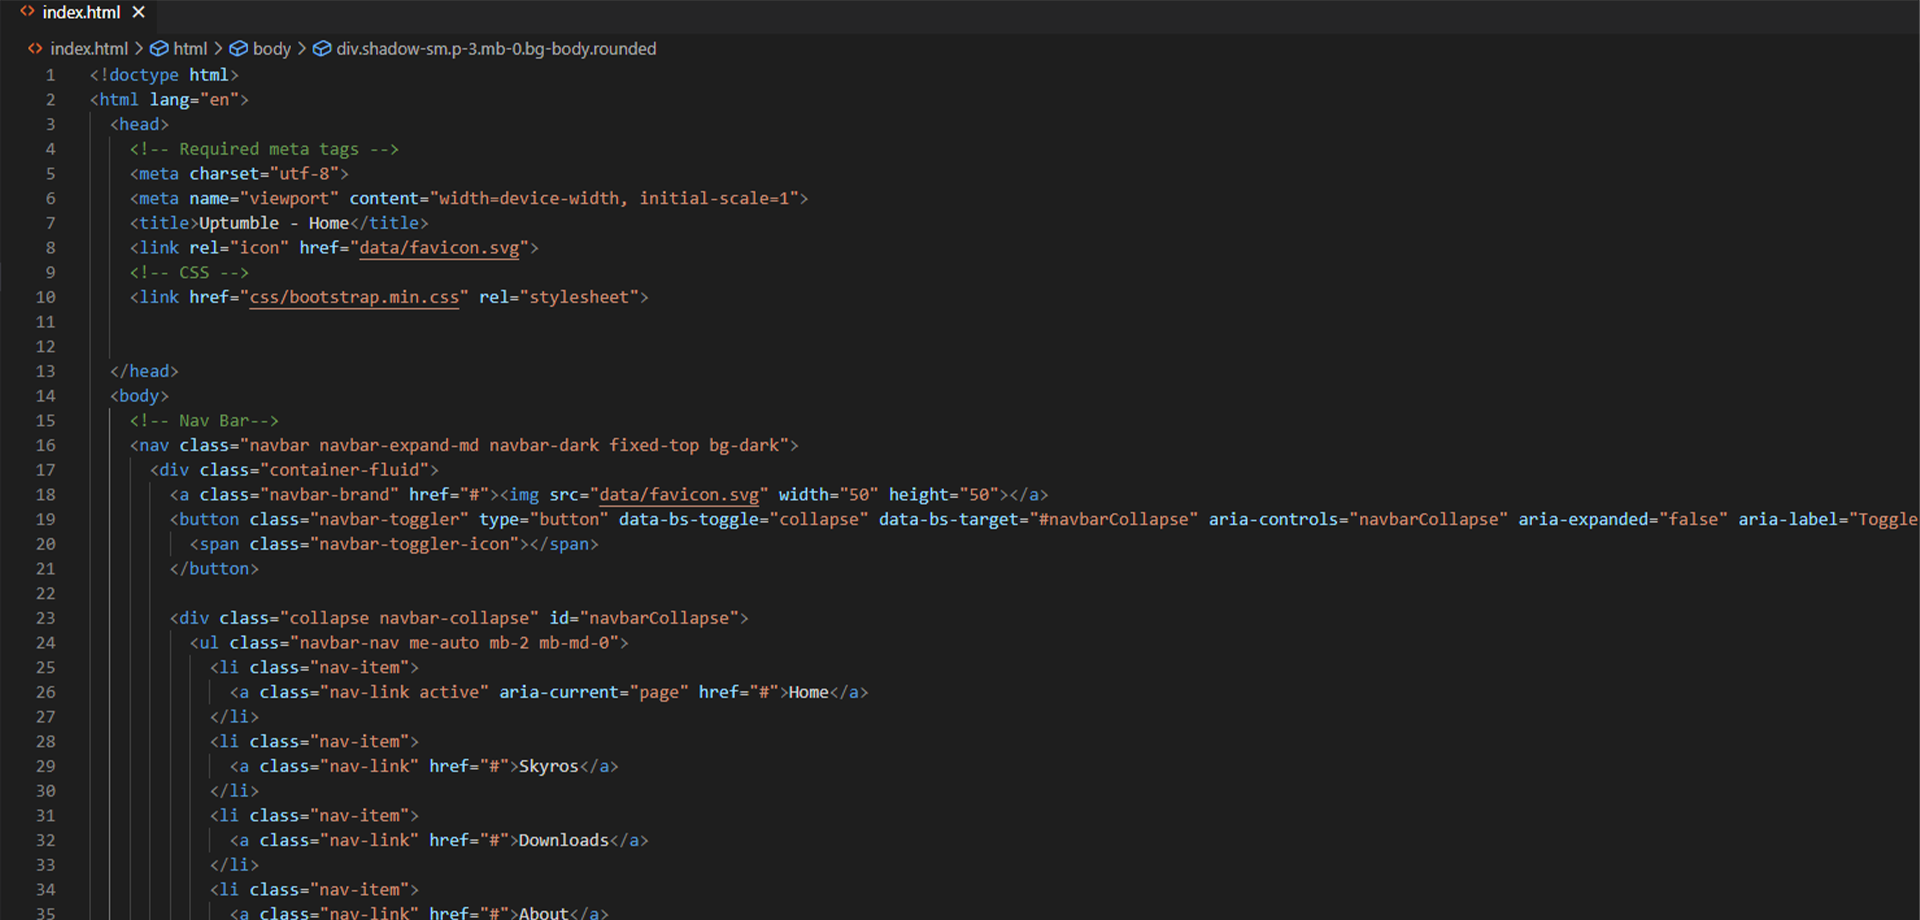Click the opening <body> tag
This screenshot has width=1920, height=920.
pos(139,396)
